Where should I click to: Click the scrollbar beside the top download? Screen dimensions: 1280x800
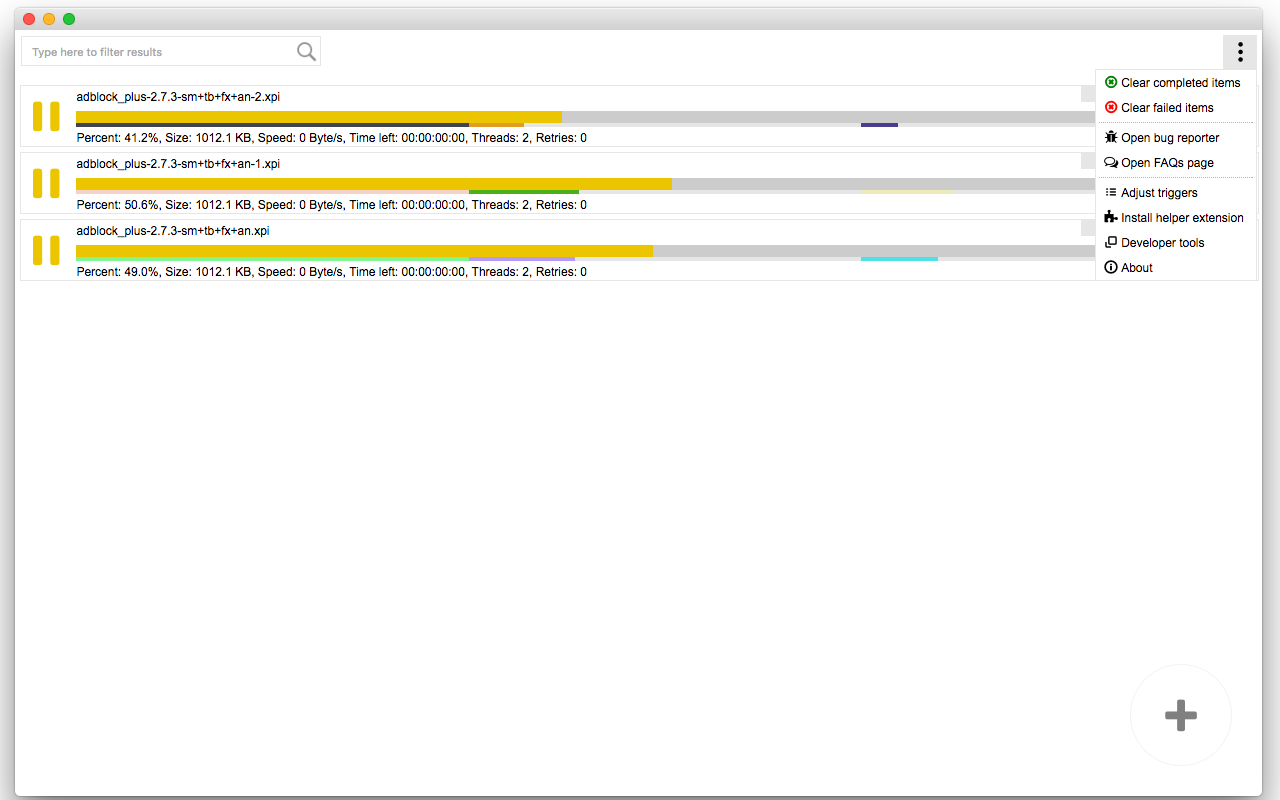pyautogui.click(x=1089, y=93)
